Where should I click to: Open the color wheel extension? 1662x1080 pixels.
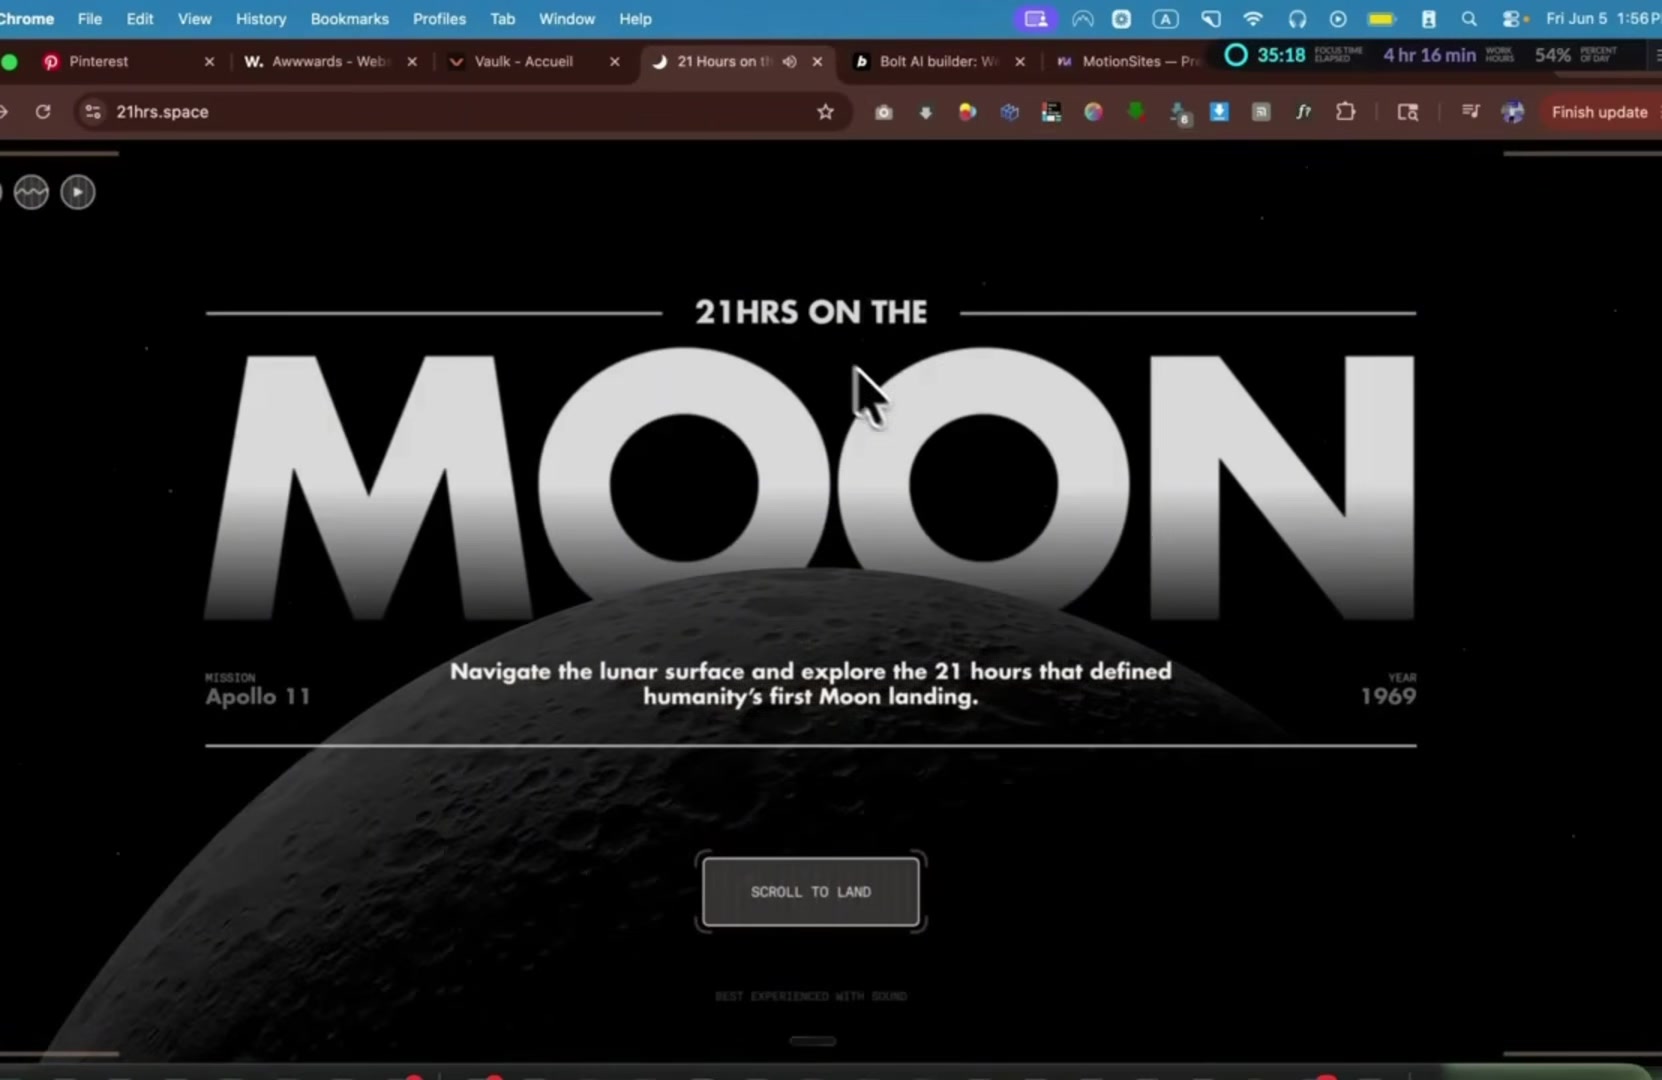(x=1094, y=112)
